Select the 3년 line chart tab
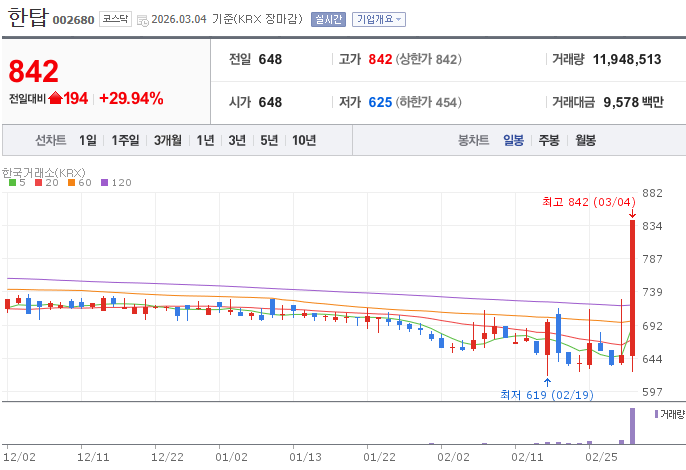 click(237, 140)
